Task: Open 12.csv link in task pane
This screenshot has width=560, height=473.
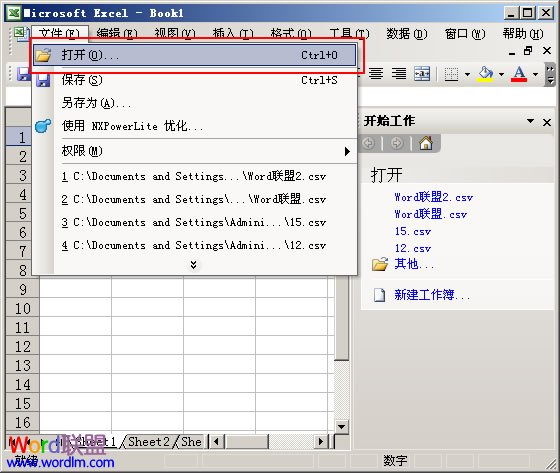Action: coord(412,248)
